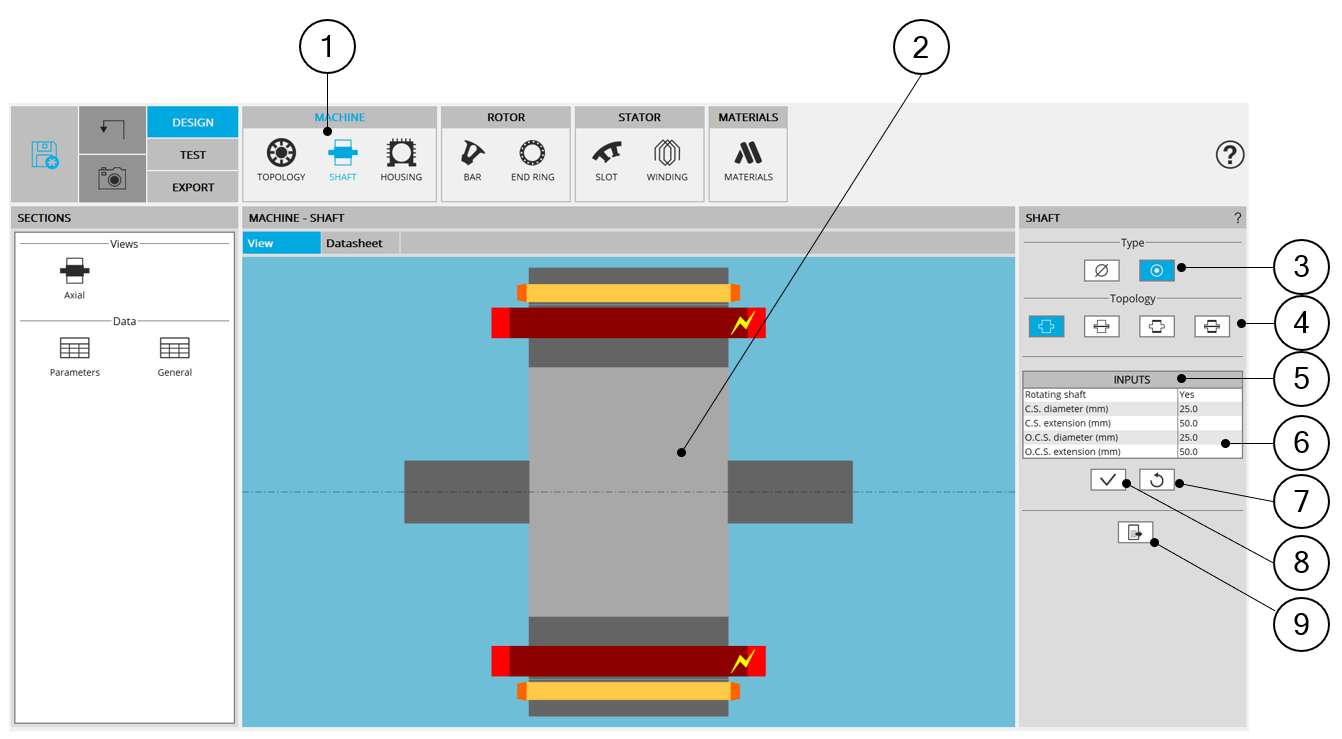Apply inputs with the checkmark button

[x=1108, y=480]
